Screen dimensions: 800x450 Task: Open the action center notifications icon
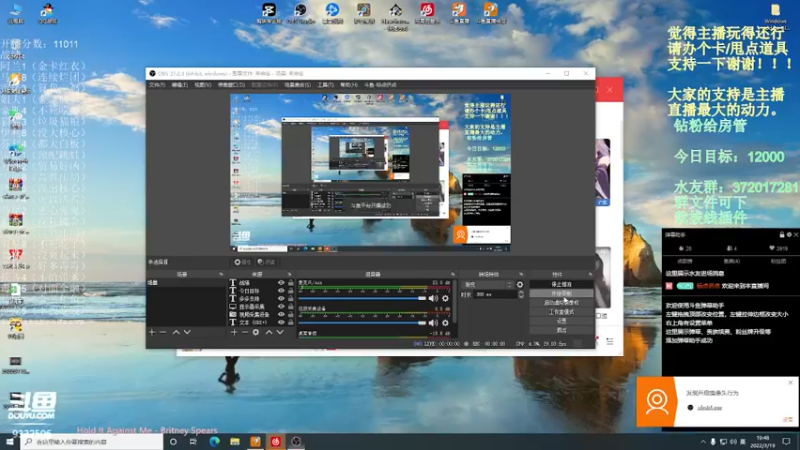click(x=786, y=441)
